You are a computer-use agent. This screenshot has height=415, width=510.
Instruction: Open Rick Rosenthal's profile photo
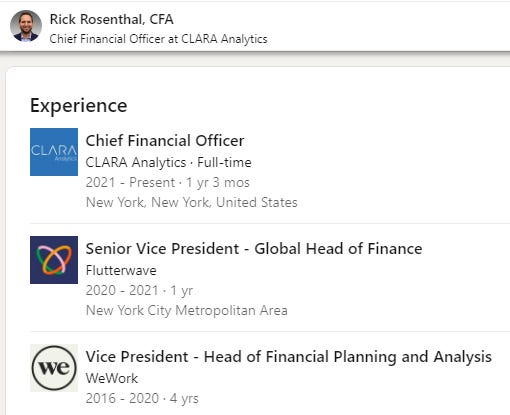pyautogui.click(x=26, y=26)
